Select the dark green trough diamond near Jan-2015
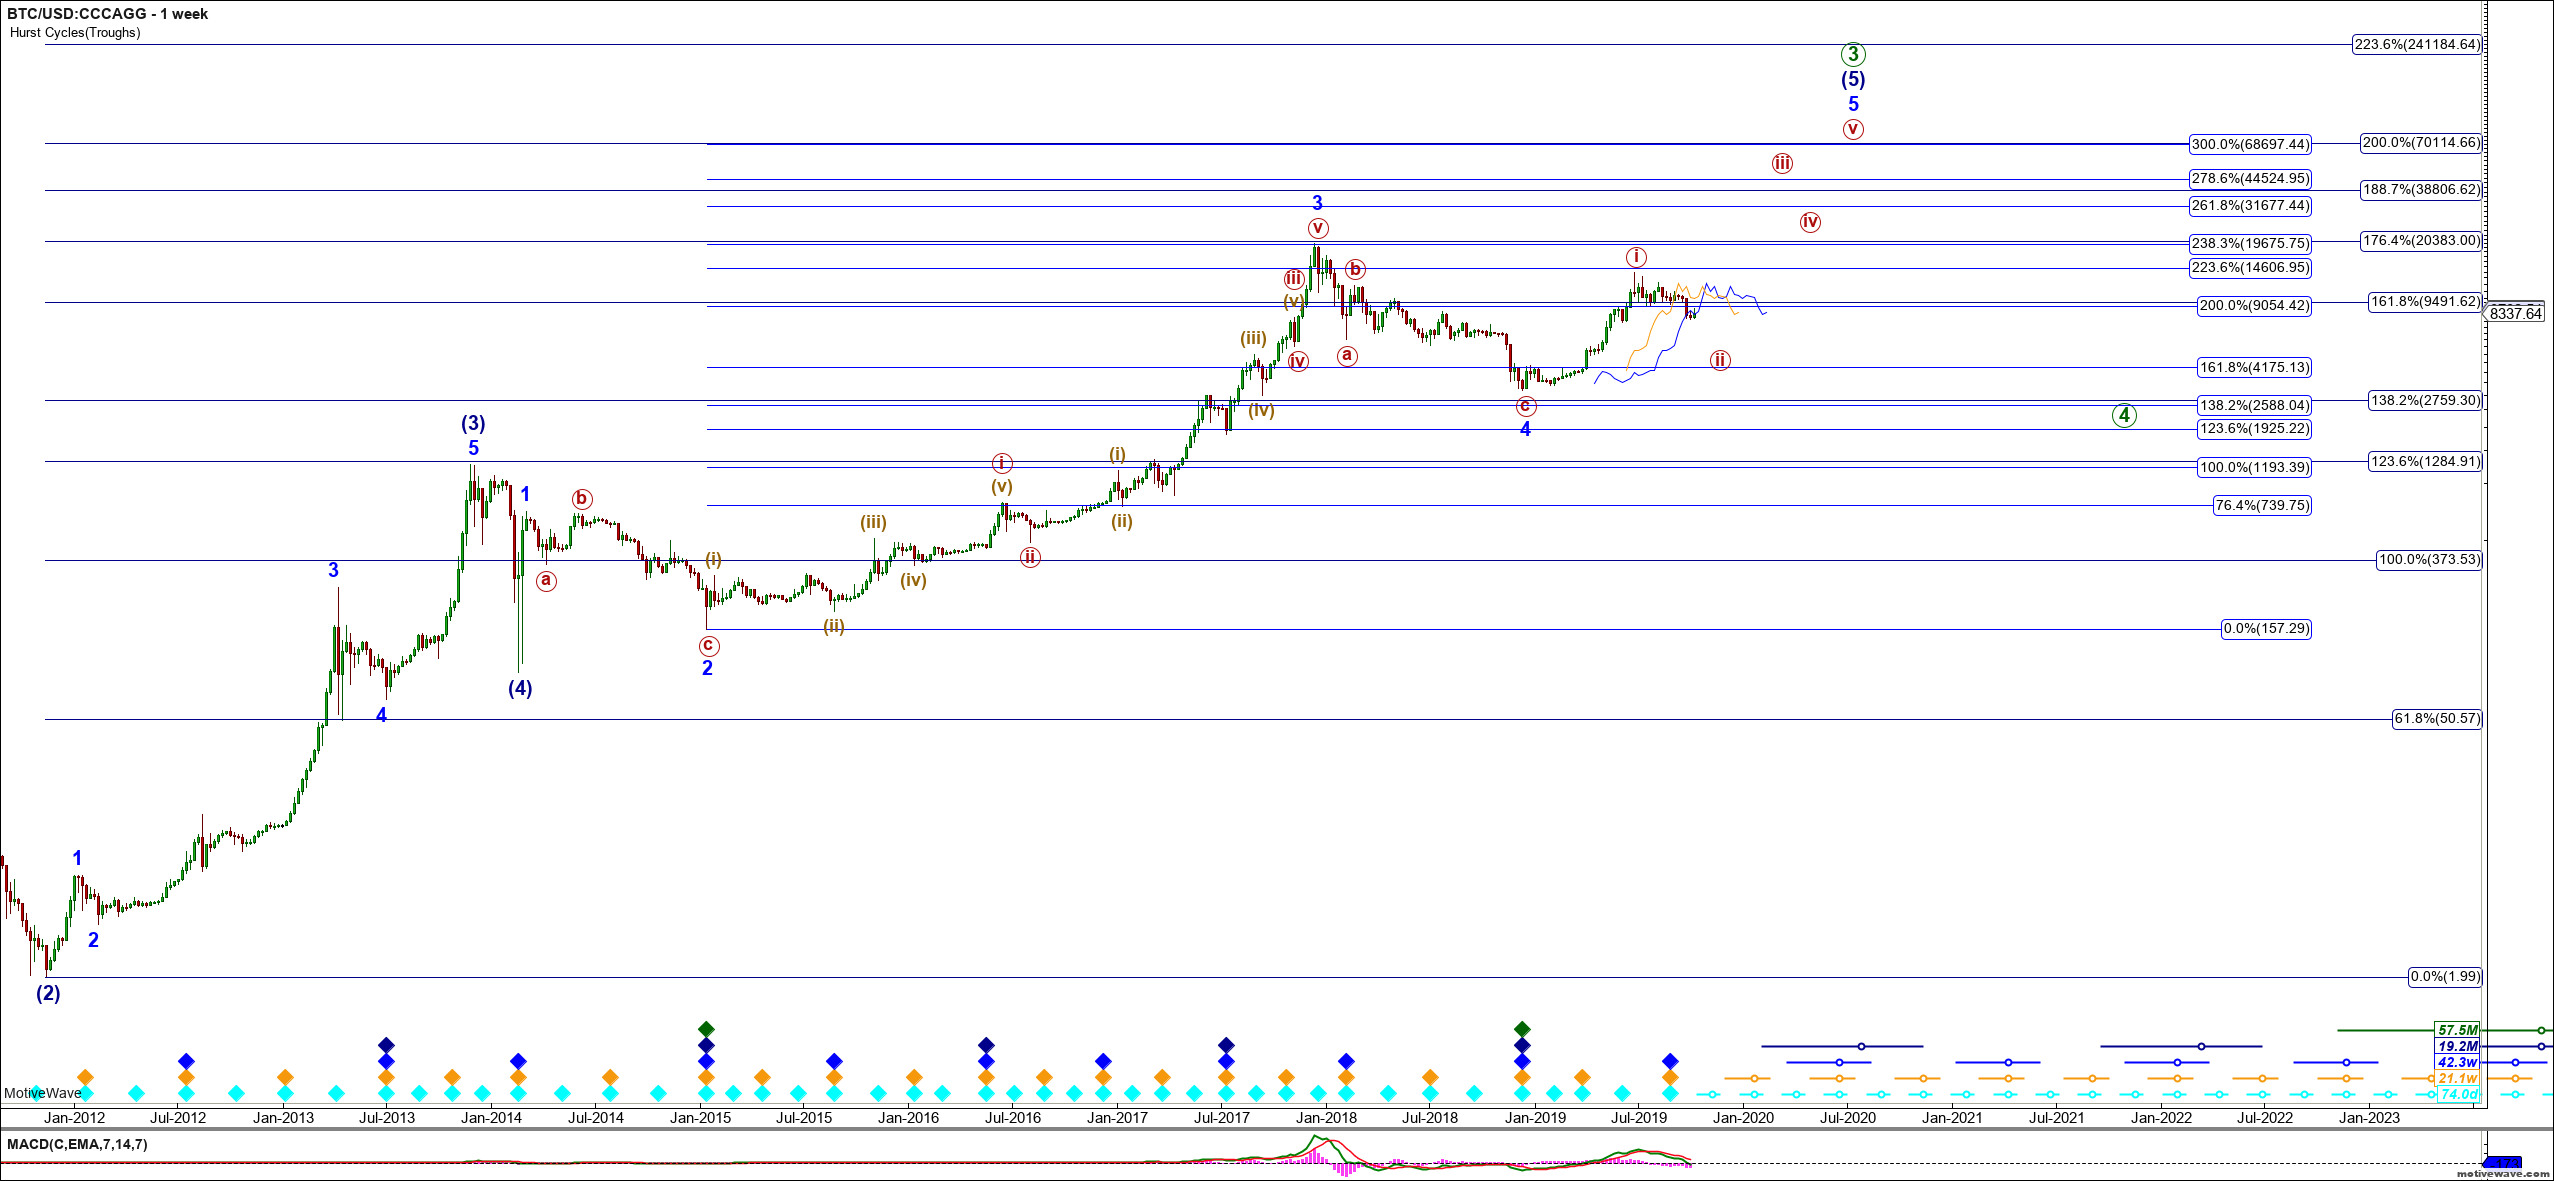The width and height of the screenshot is (2554, 1181). point(706,1029)
